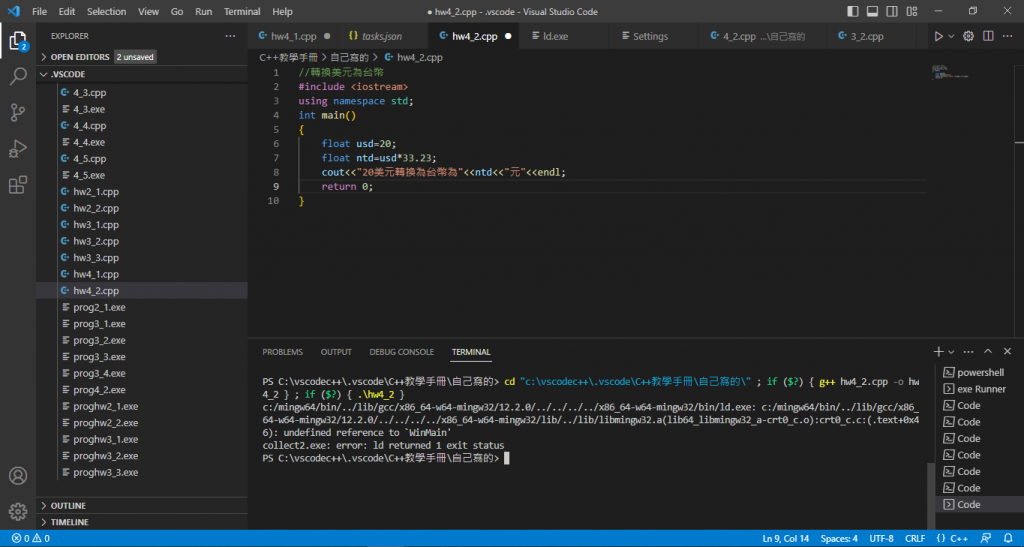Open the notifications bell in status bar
The width and height of the screenshot is (1024, 547).
tap(1009, 539)
